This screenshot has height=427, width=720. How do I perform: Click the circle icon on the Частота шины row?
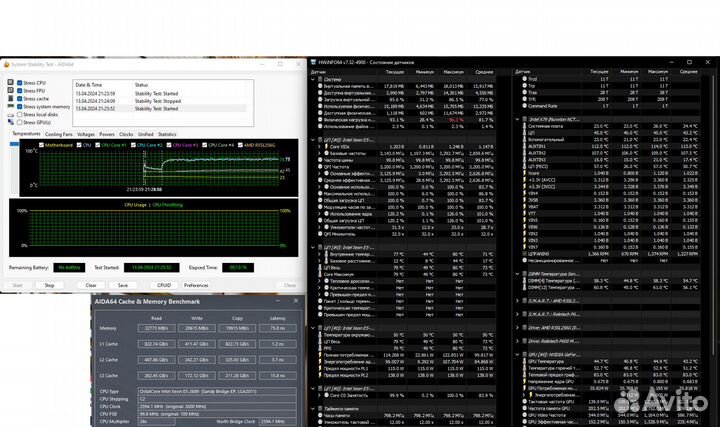321,160
